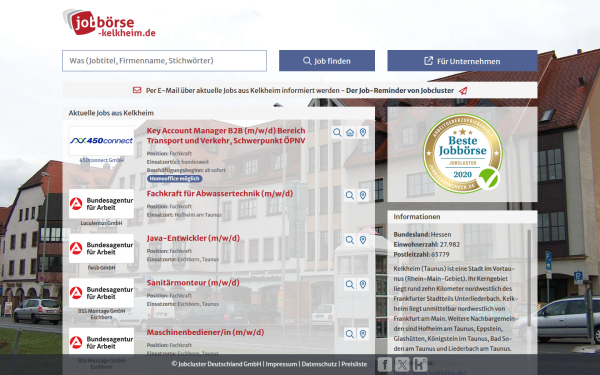Click home office icon for Key Account Manager
The image size is (600, 375).
(350, 132)
